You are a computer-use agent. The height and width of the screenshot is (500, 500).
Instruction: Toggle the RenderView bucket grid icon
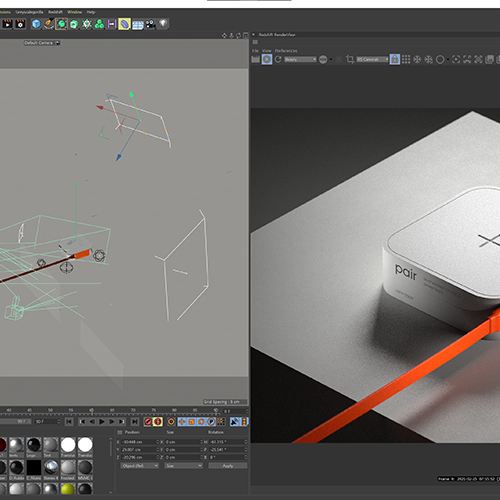[406, 59]
